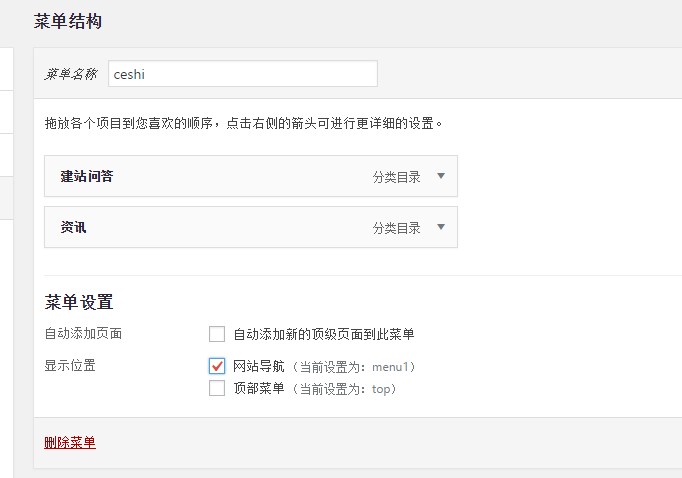Enable the 自动添加新的顶级页面到此菜单 checkbox
The image size is (682, 478).
pyautogui.click(x=217, y=334)
